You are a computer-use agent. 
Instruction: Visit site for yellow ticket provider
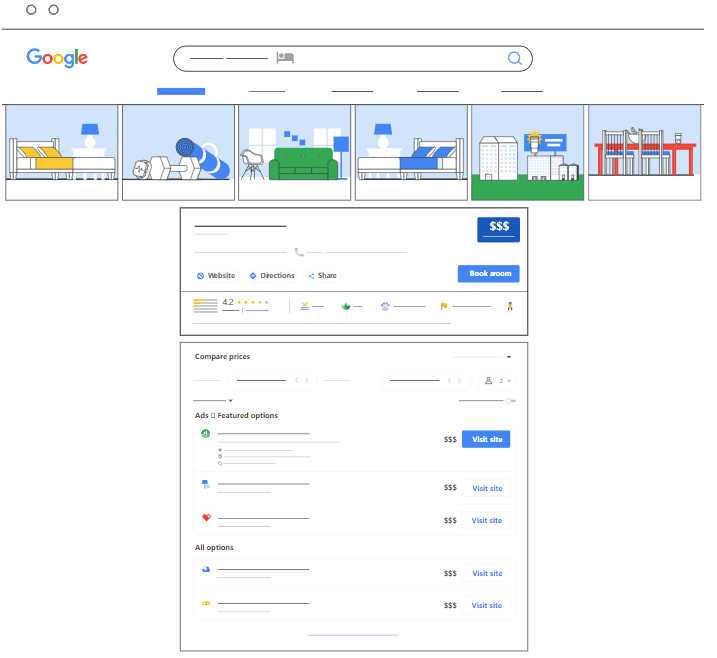[487, 605]
